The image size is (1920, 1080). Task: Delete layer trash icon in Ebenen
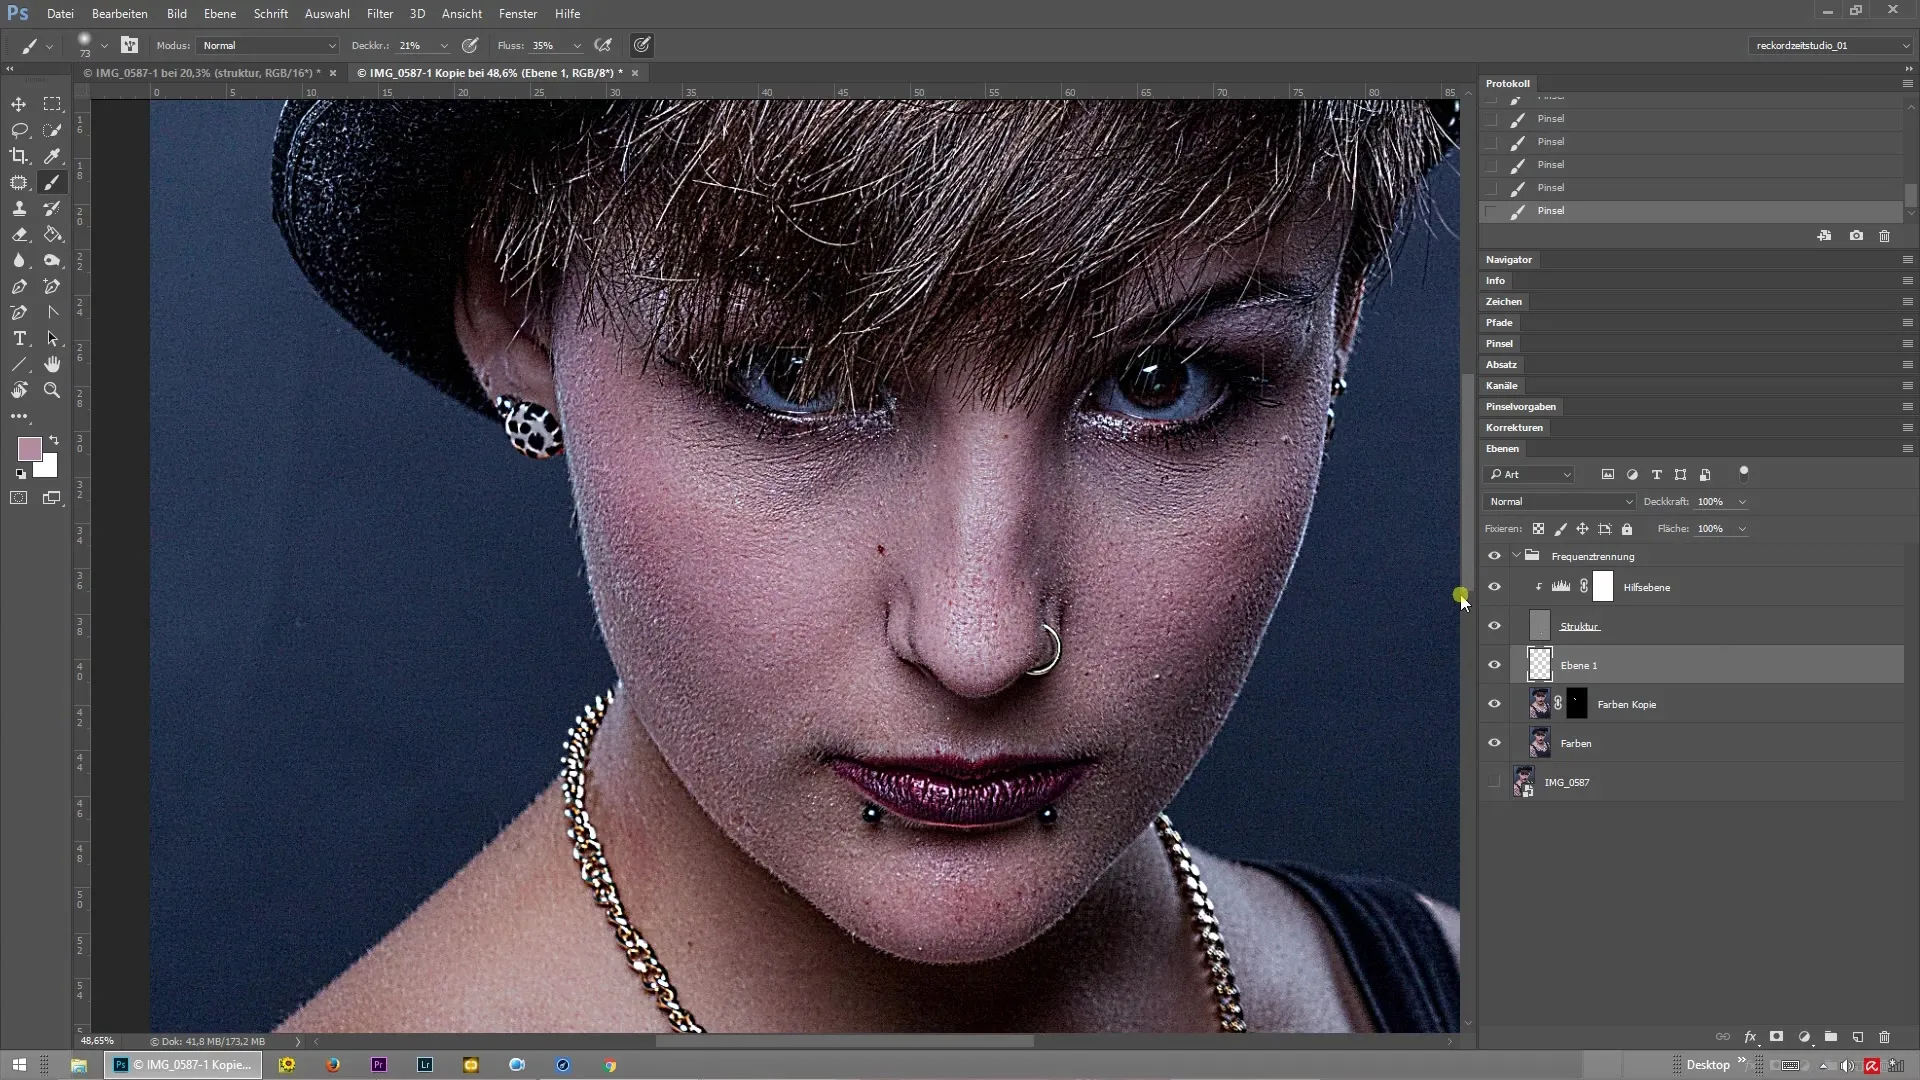tap(1884, 1037)
